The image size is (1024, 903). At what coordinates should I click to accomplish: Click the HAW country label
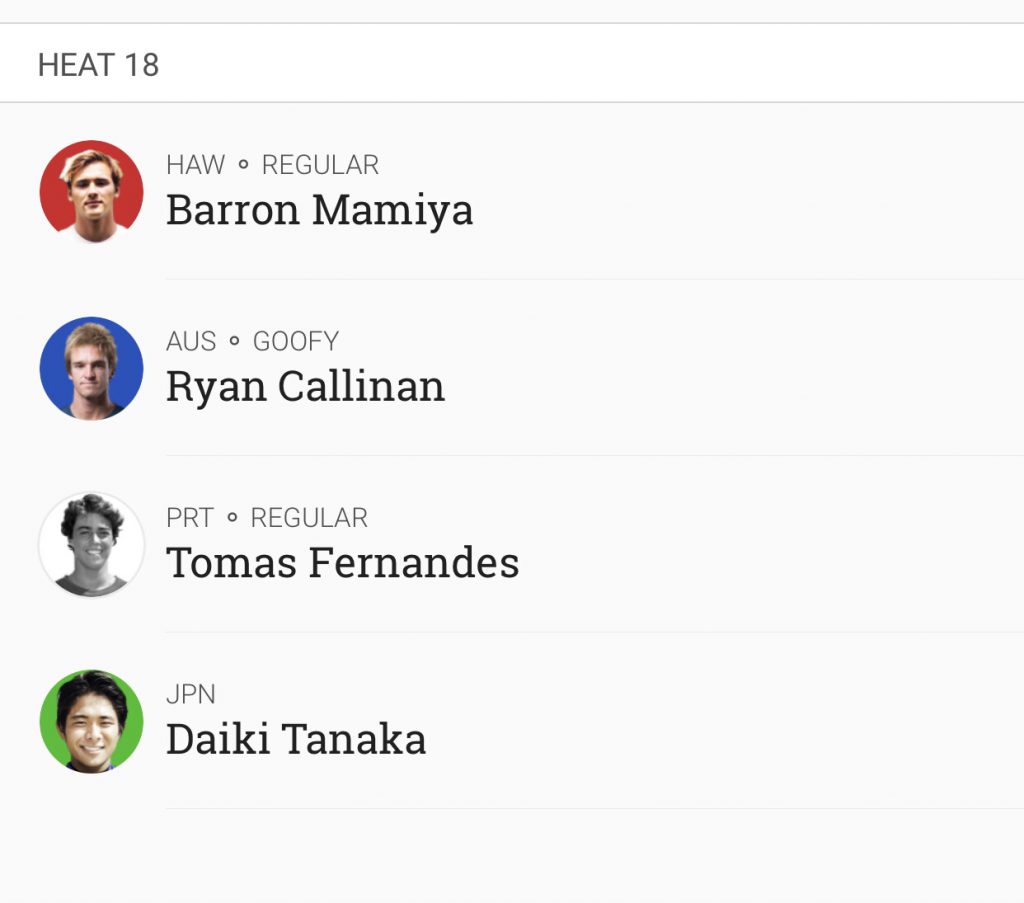(195, 165)
